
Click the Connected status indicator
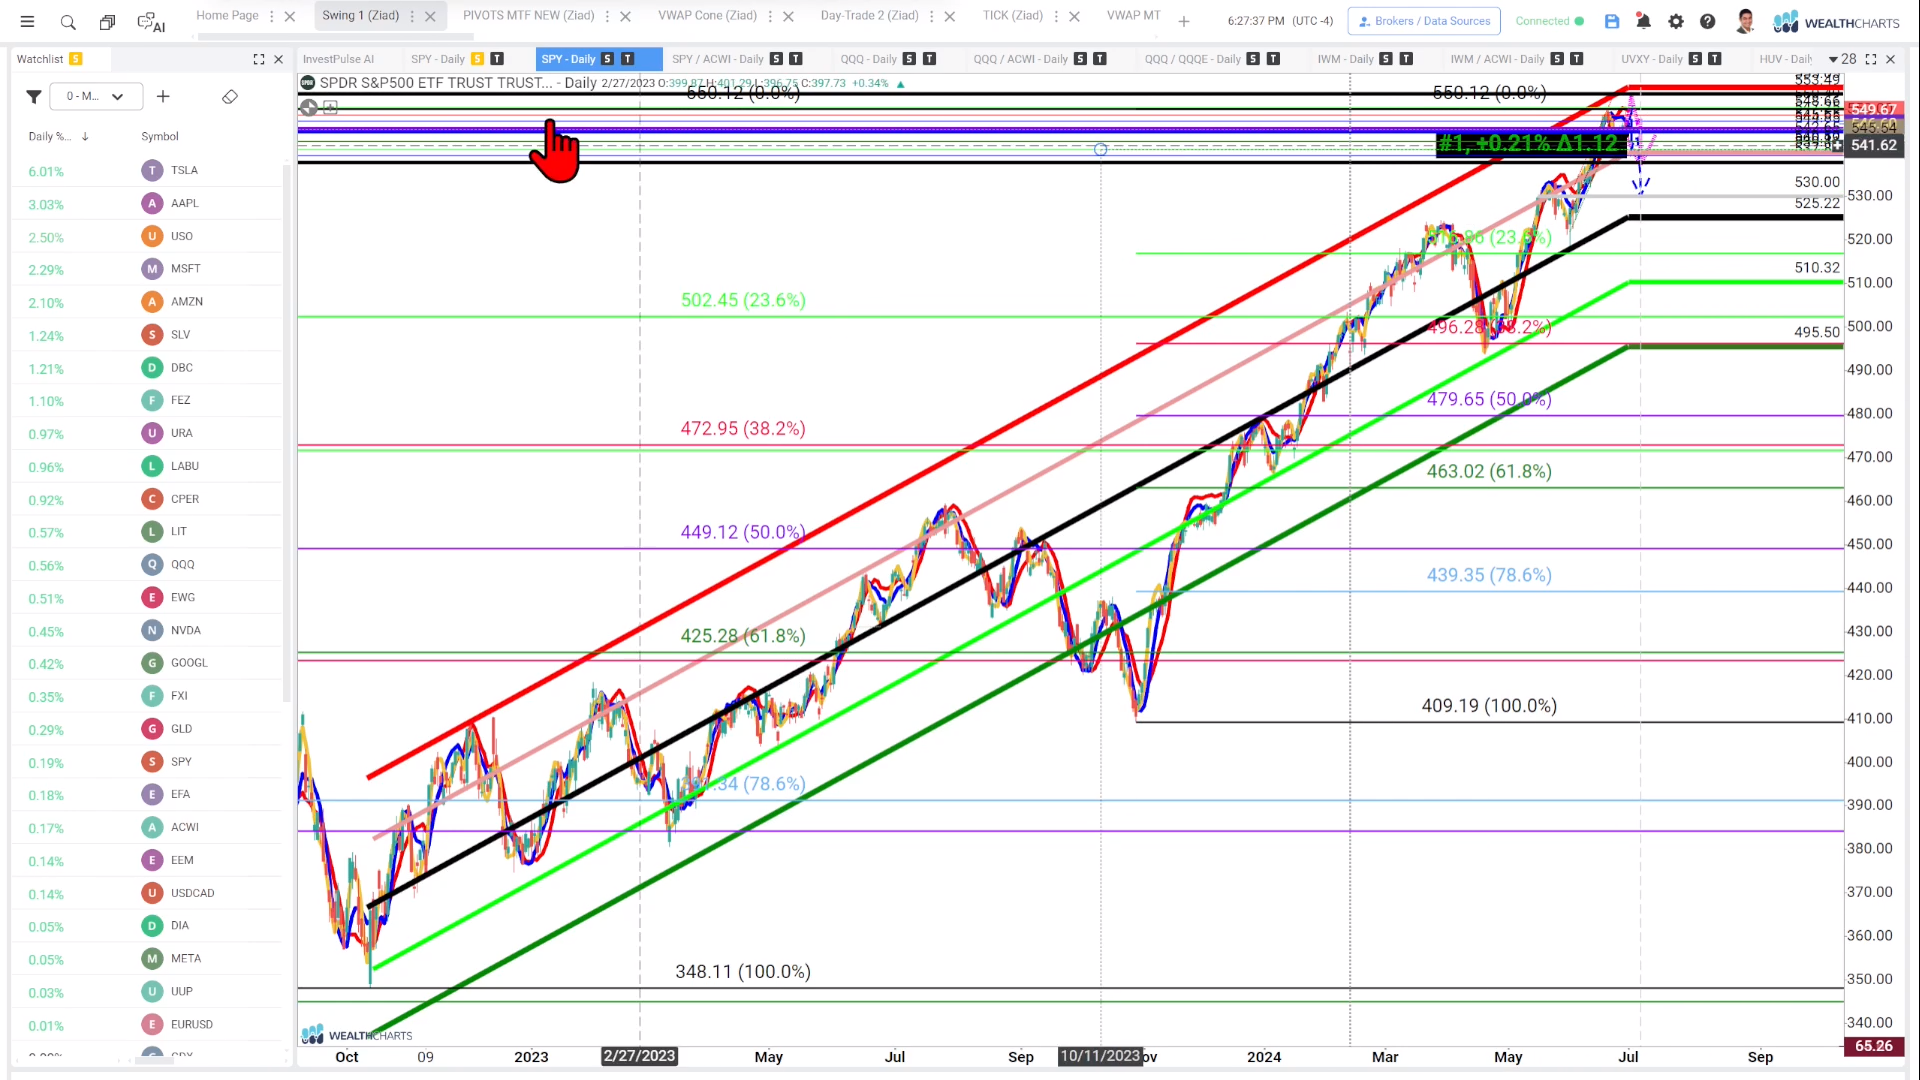point(1549,21)
